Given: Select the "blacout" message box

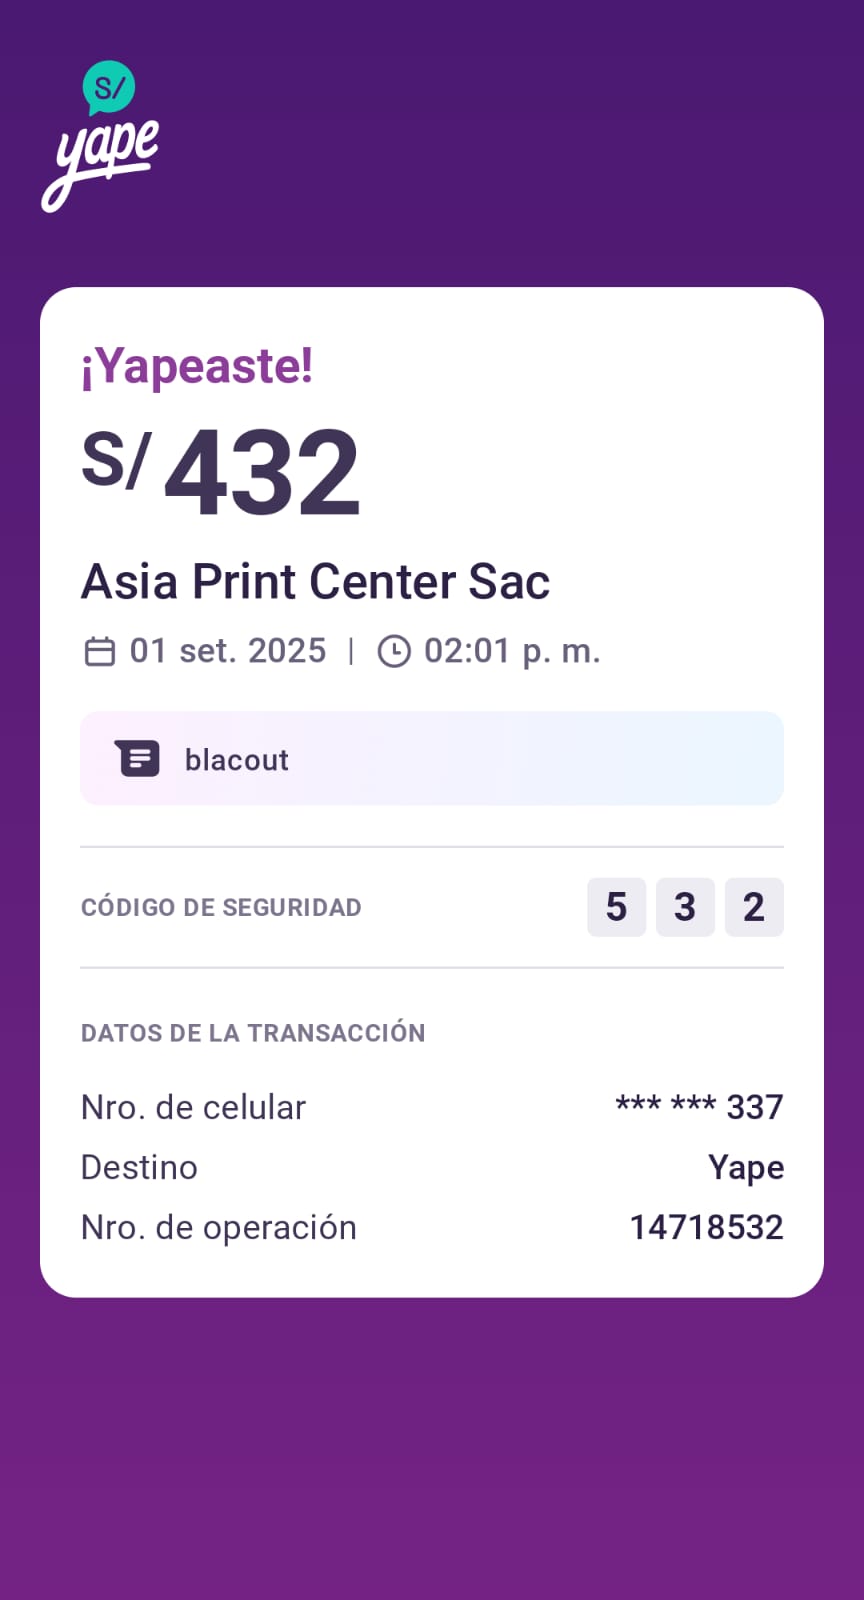Looking at the screenshot, I should pyautogui.click(x=432, y=759).
